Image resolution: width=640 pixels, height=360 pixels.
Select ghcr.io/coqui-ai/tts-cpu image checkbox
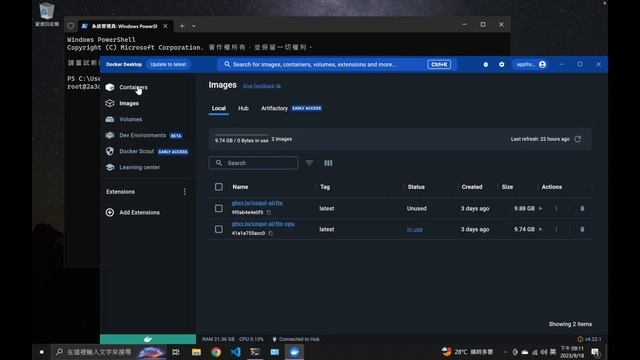[x=219, y=229]
